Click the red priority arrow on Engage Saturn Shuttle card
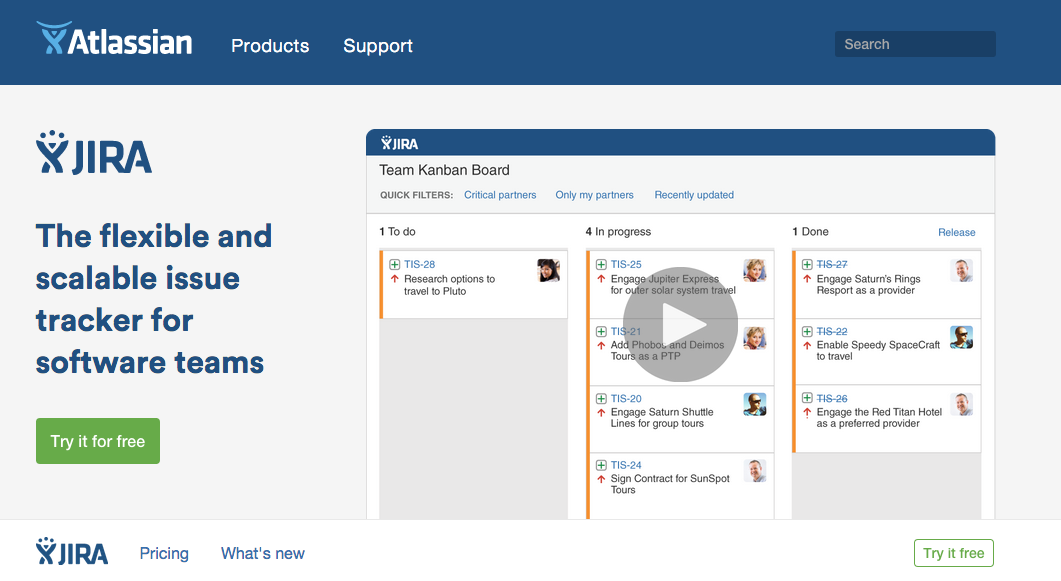Screen dimensions: 1061x581 tap(601, 412)
